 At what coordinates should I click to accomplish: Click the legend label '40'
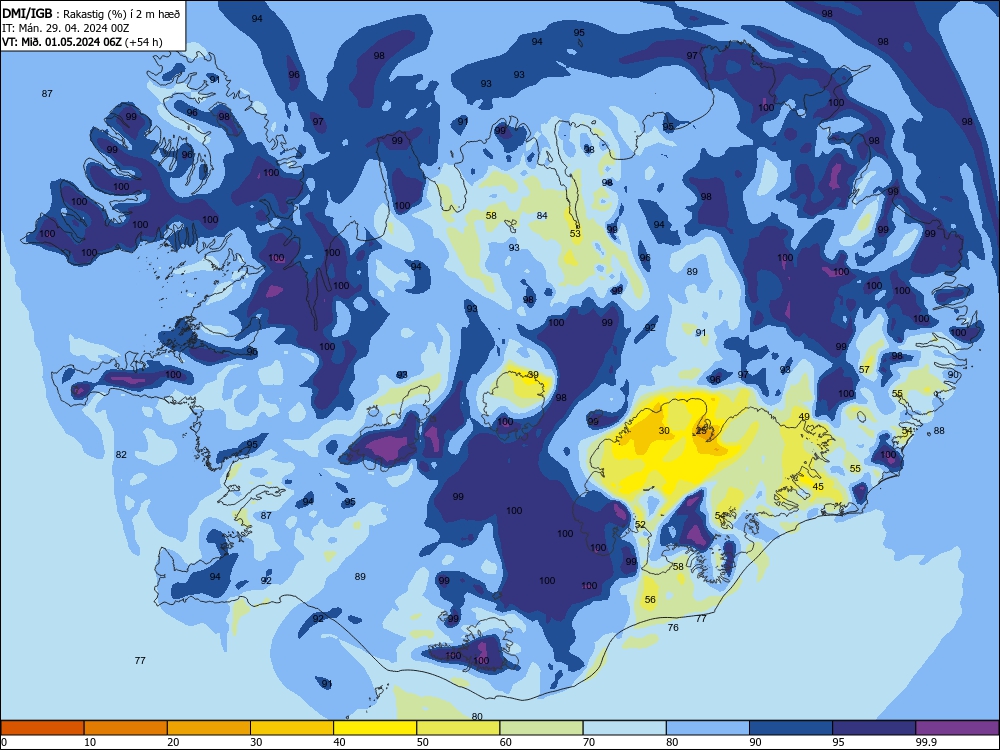pos(339,742)
